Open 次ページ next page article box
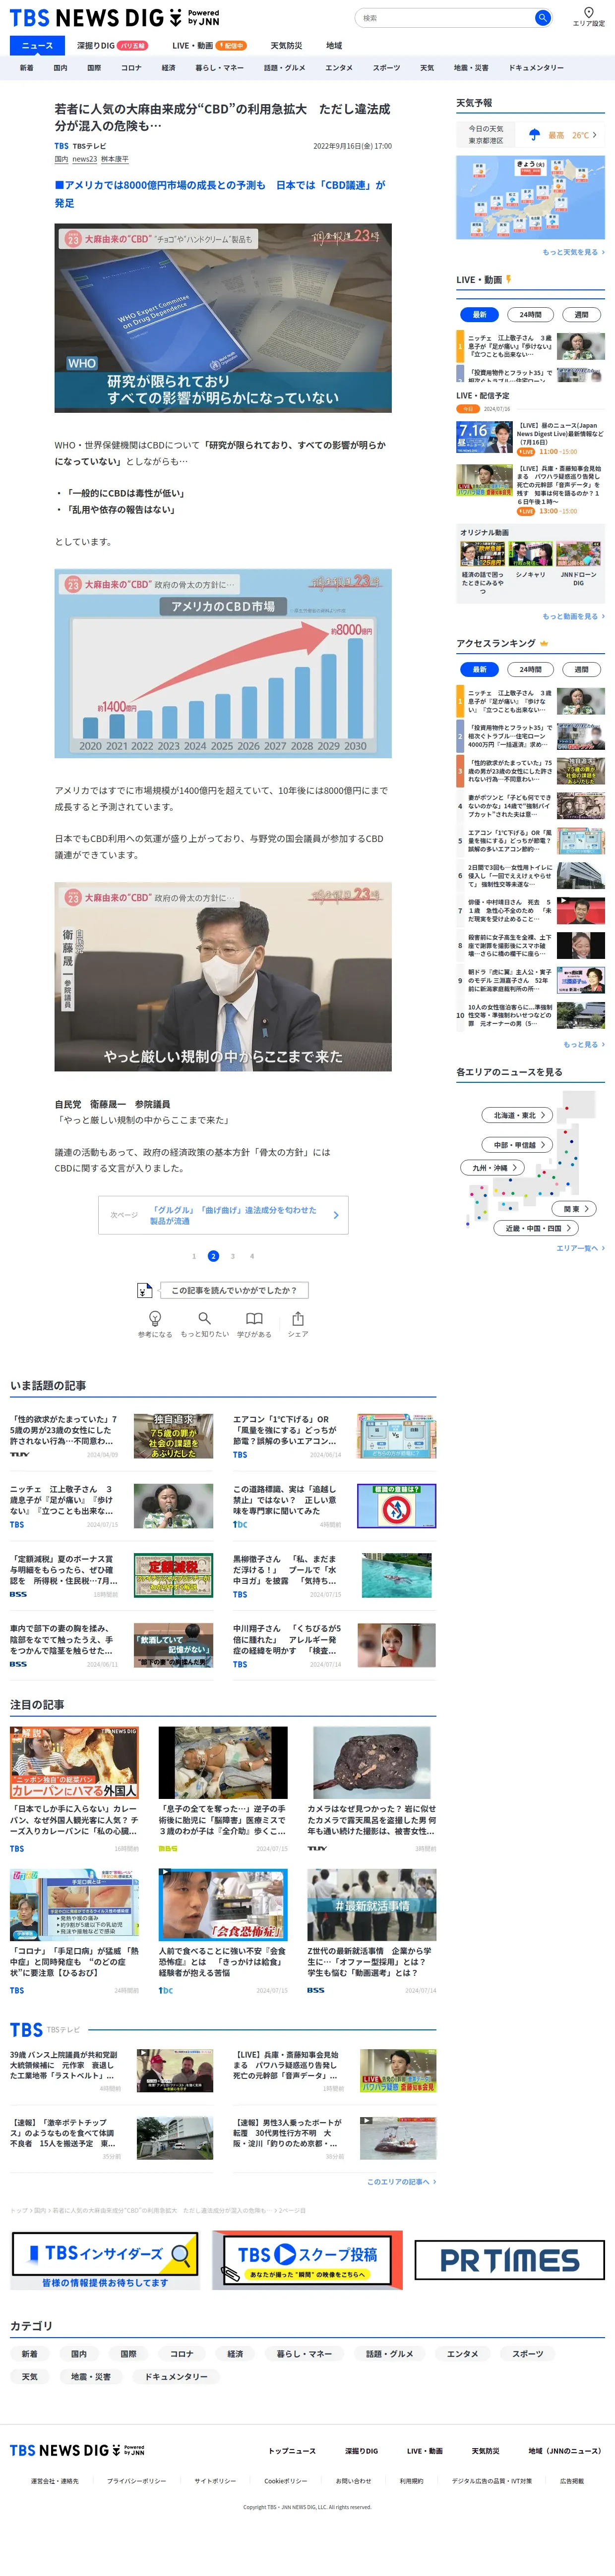The width and height of the screenshot is (615, 2576). 223,1214
